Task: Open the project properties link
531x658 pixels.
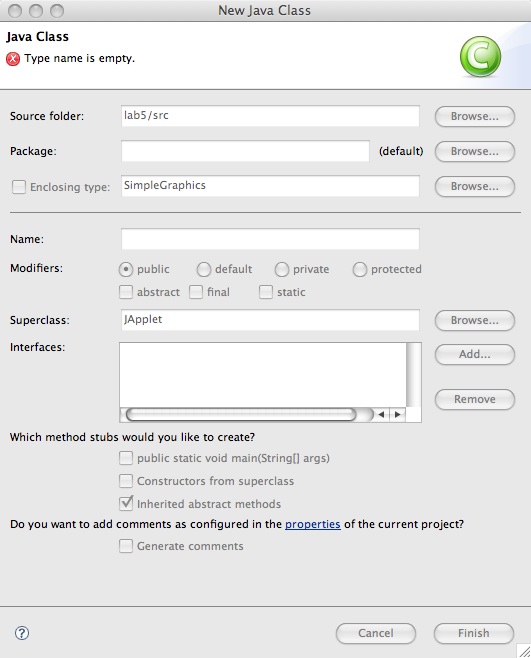Action: click(313, 524)
